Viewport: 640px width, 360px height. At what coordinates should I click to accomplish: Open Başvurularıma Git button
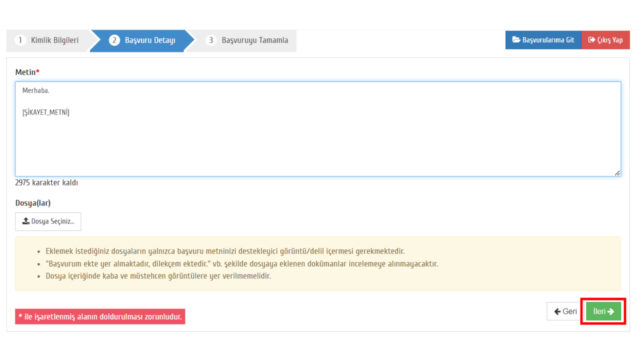543,40
